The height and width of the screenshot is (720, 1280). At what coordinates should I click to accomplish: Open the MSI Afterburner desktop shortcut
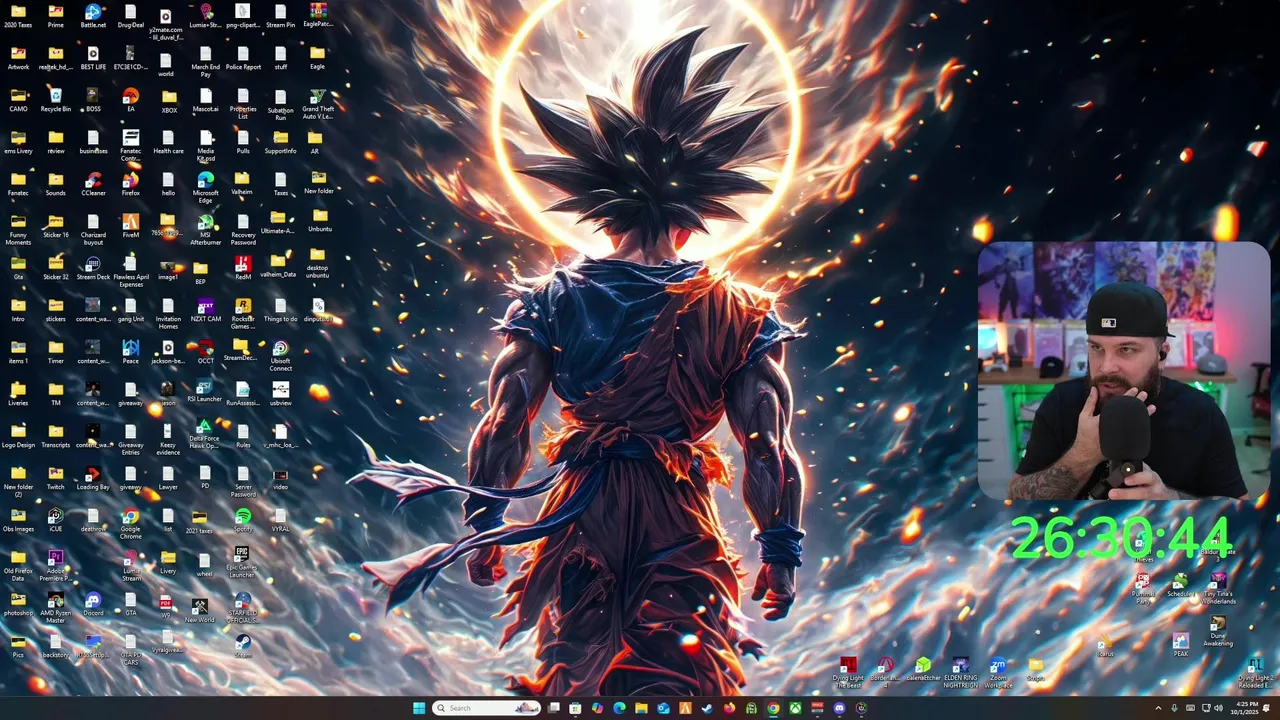click(x=206, y=229)
